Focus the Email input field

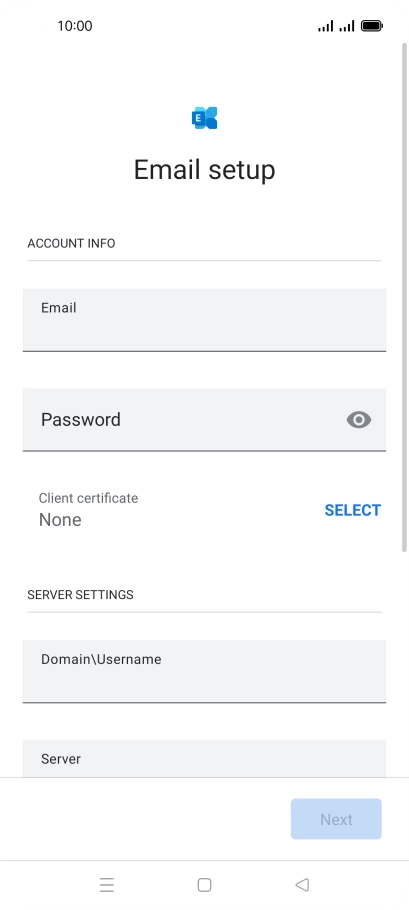[x=204, y=320]
